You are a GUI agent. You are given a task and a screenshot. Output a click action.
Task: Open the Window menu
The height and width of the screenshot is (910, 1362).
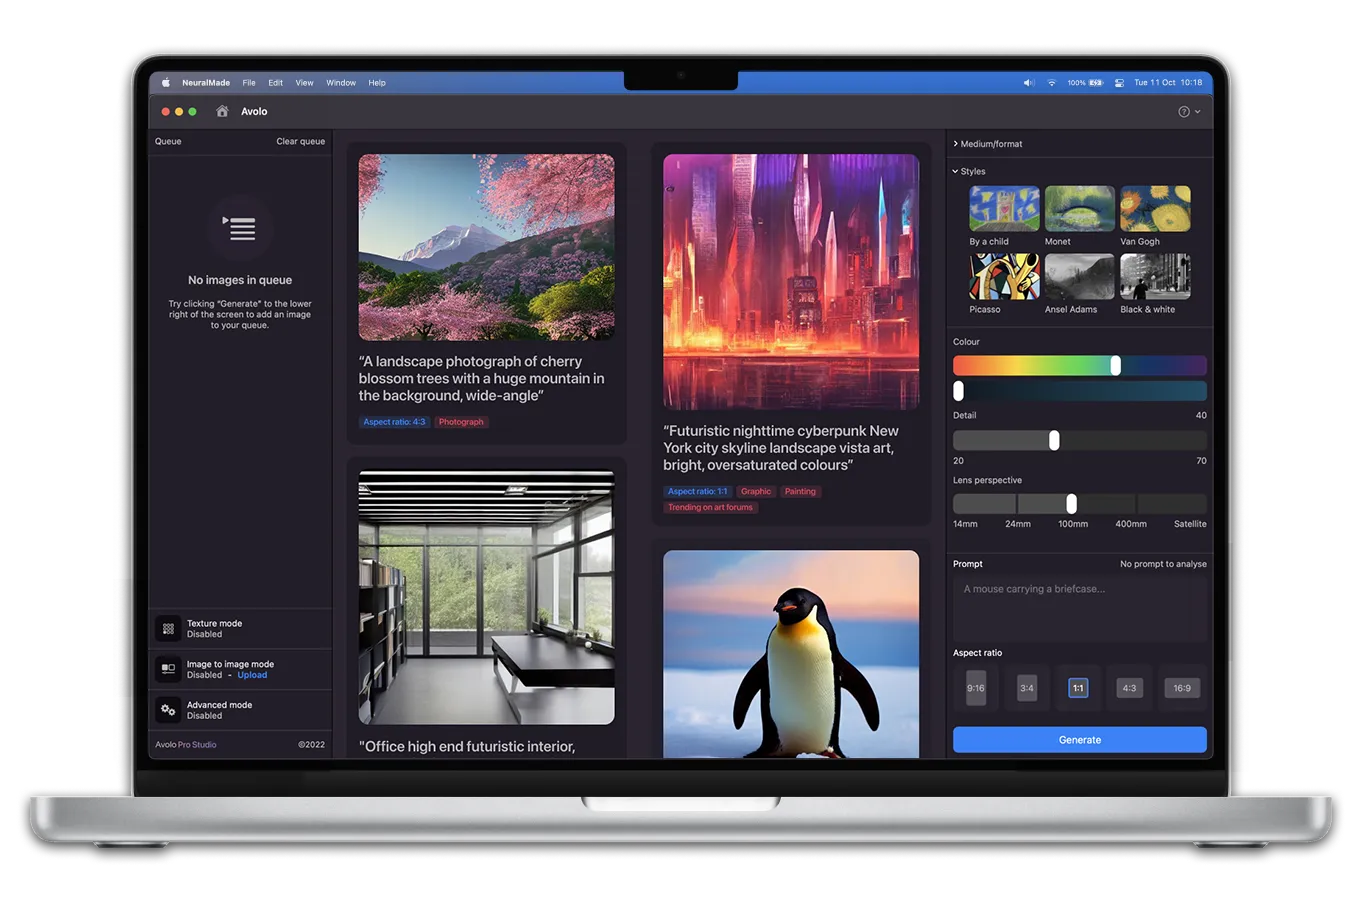tap(341, 83)
